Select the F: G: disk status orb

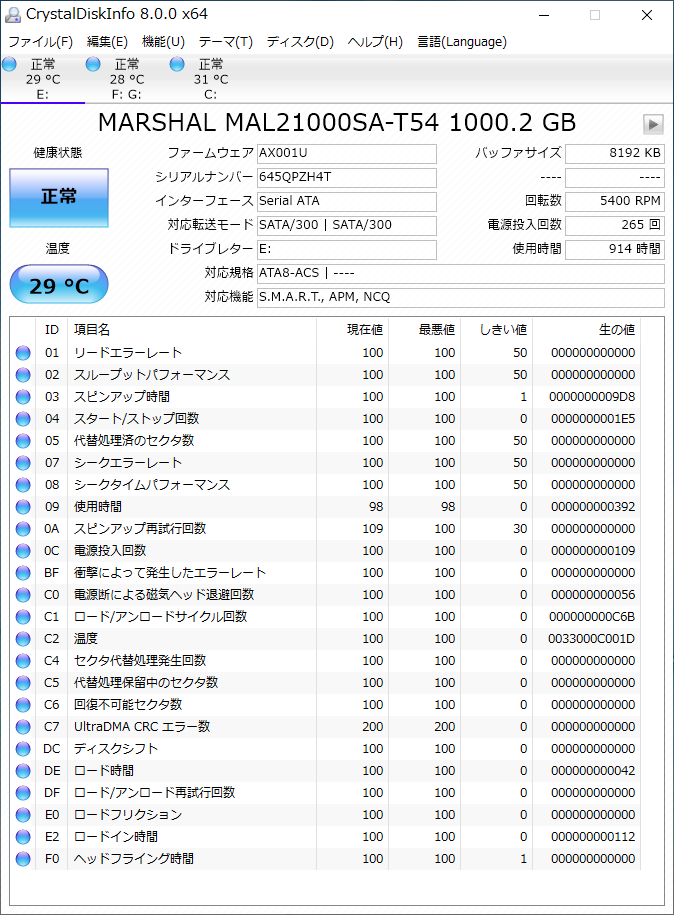click(93, 64)
